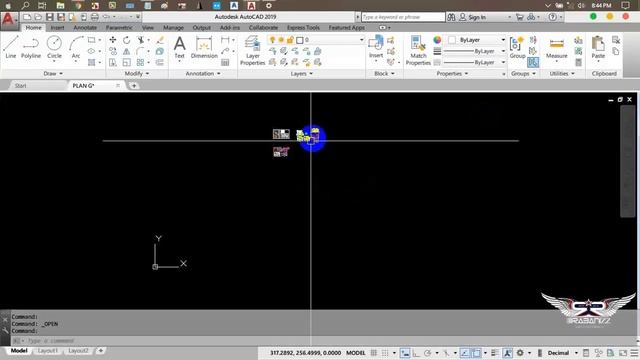
Task: Click the Move tool in Modify panel
Action: (x=113, y=40)
